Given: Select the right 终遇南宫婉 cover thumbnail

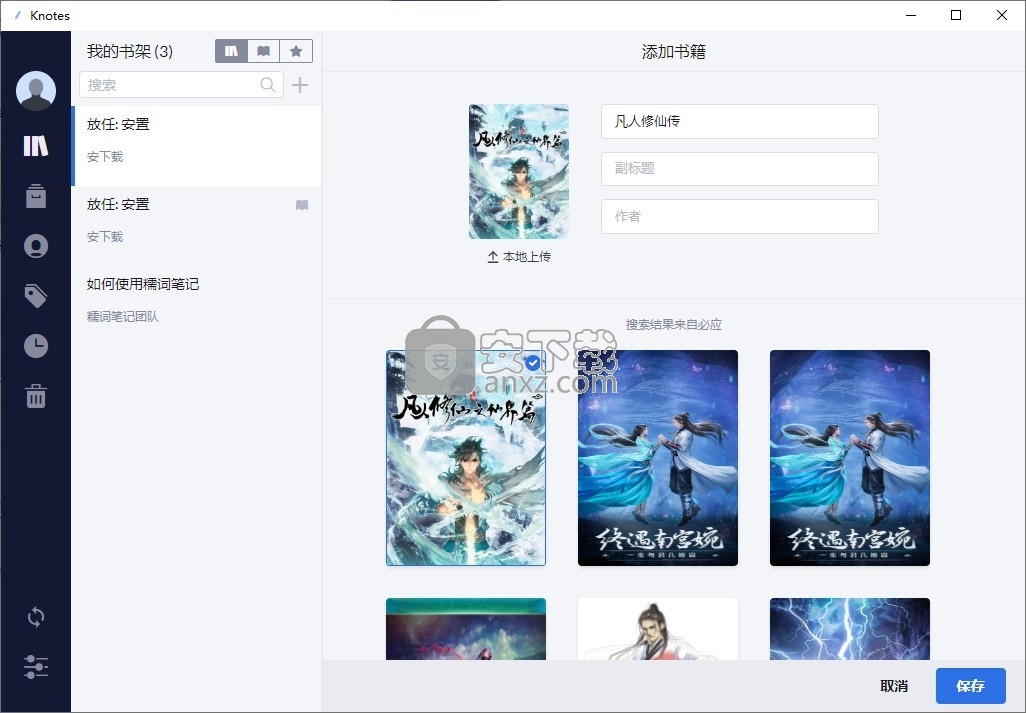Looking at the screenshot, I should point(850,458).
